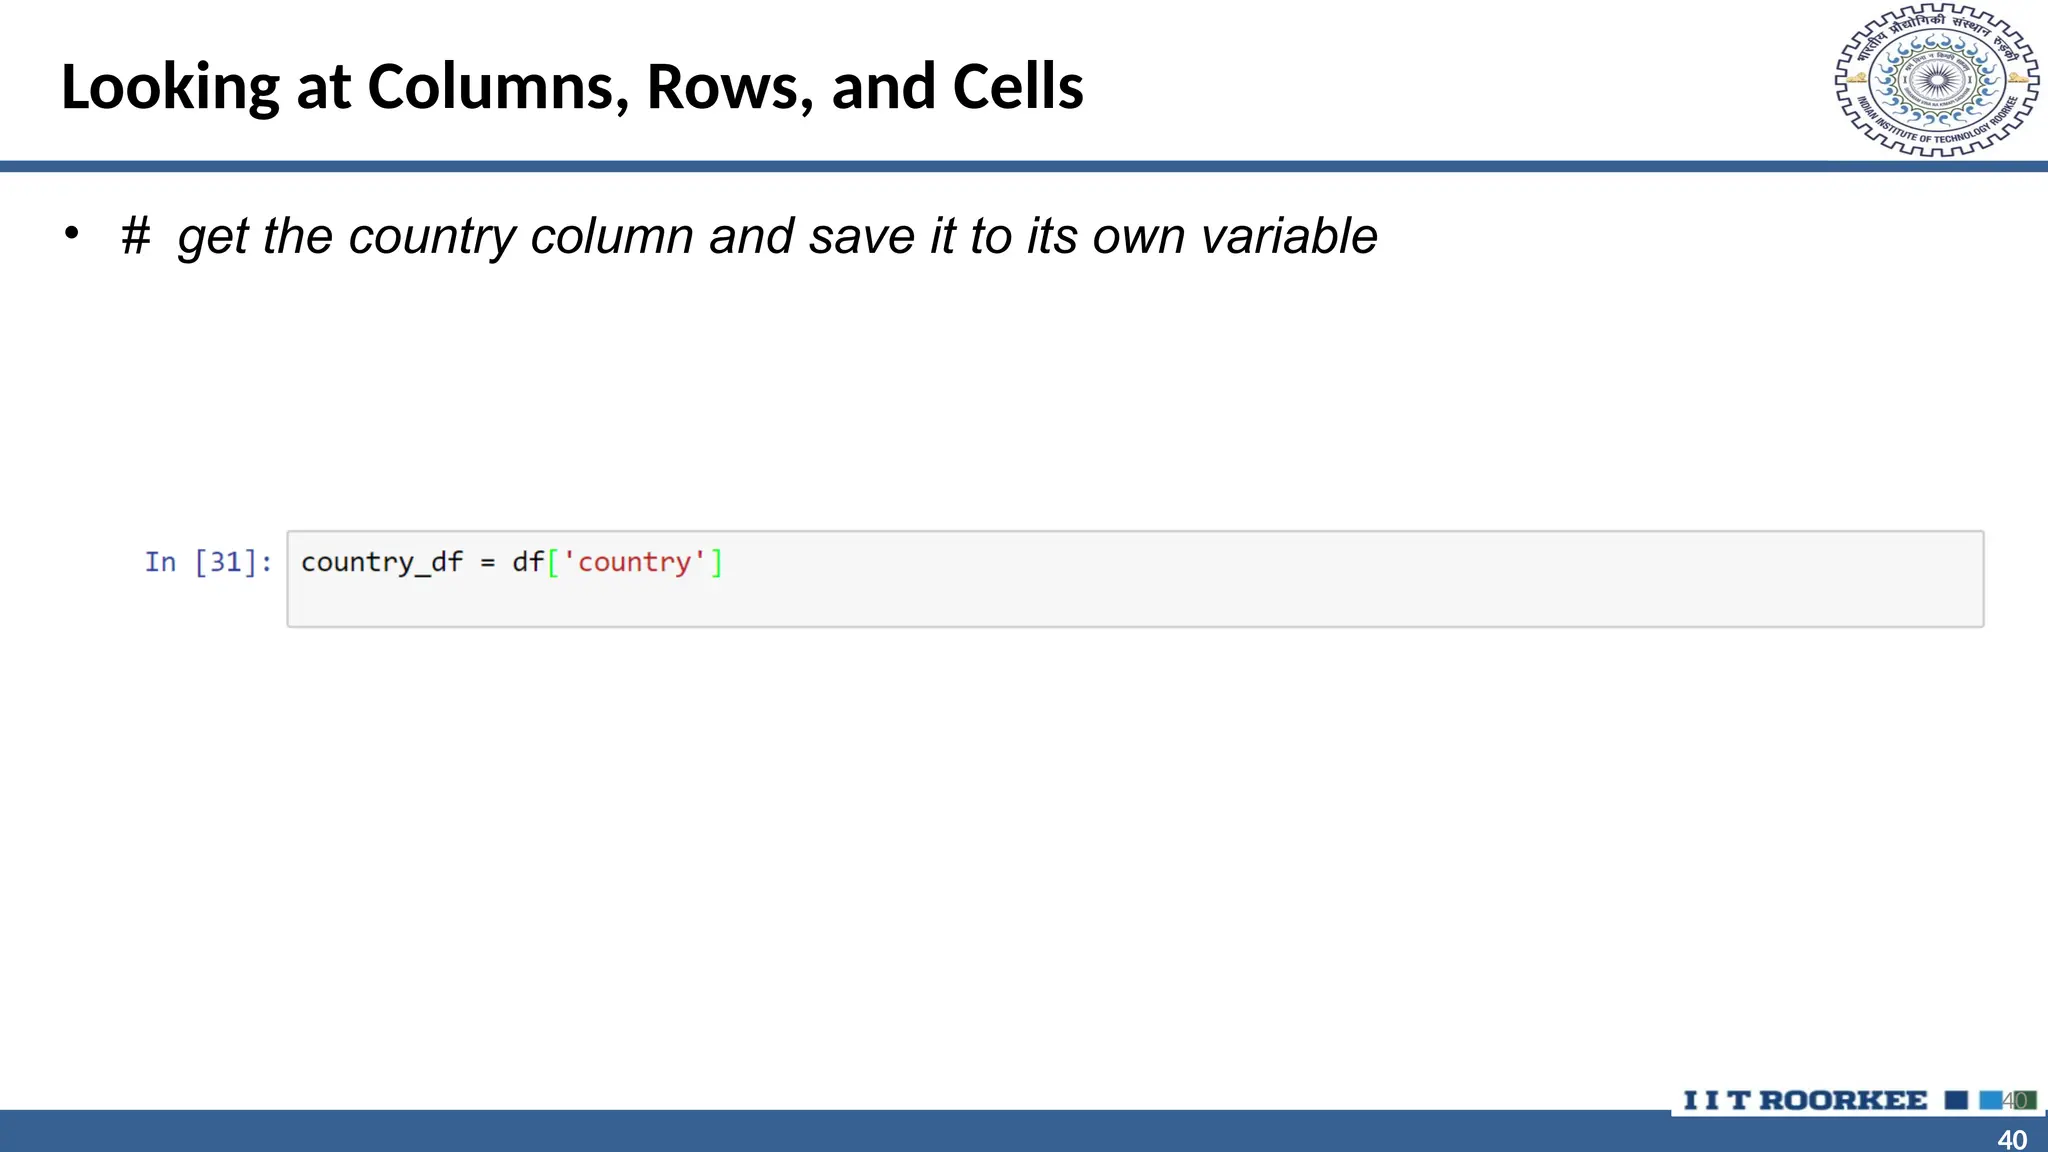The width and height of the screenshot is (2048, 1152).
Task: Click the word 'variable' in the bullet text
Action: pyautogui.click(x=1289, y=237)
